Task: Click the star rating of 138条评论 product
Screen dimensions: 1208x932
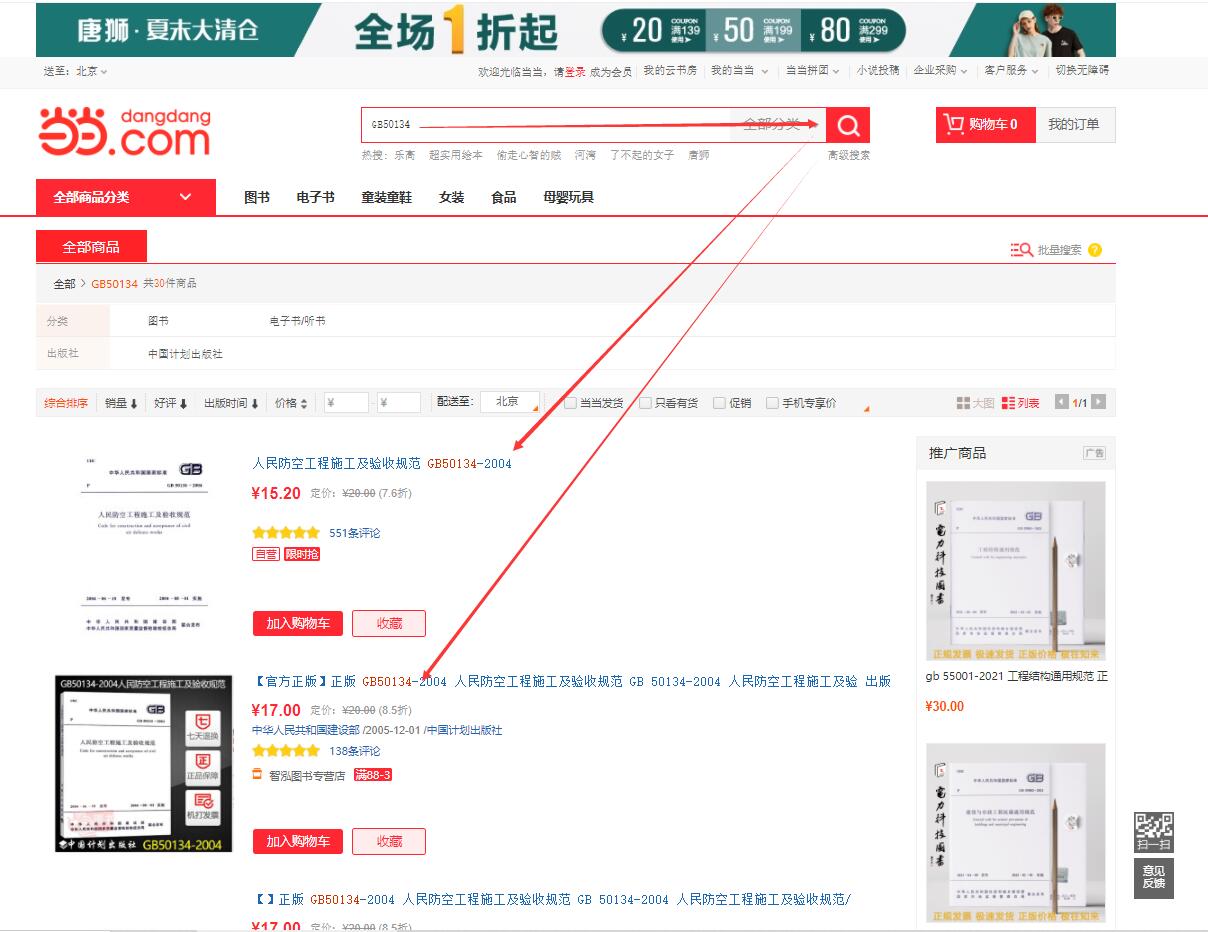Action: [x=286, y=751]
